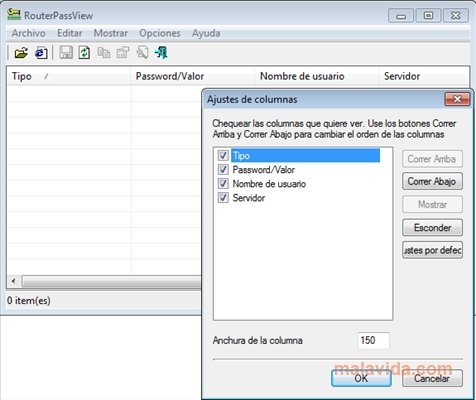Open router file with folder icon
476x400 pixels.
click(21, 53)
